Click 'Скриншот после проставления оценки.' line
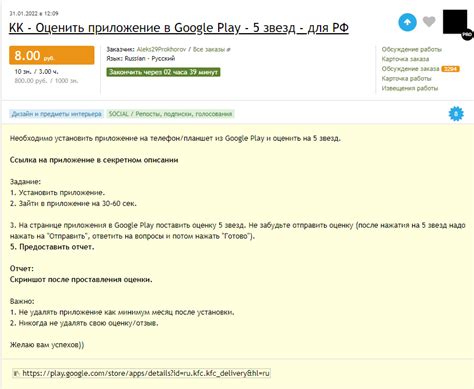Image resolution: width=474 pixels, height=389 pixels. tap(81, 280)
